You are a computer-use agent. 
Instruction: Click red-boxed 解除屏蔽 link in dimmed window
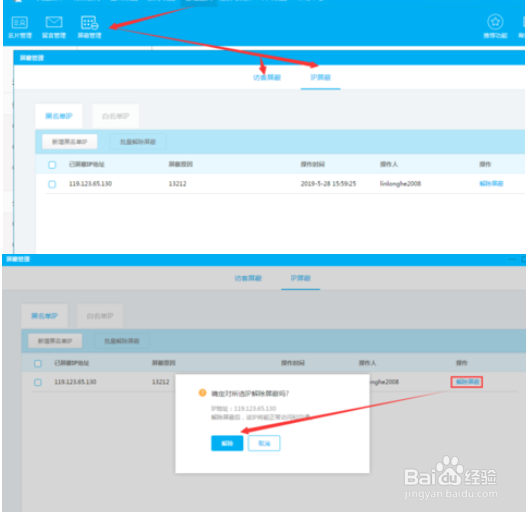point(467,382)
